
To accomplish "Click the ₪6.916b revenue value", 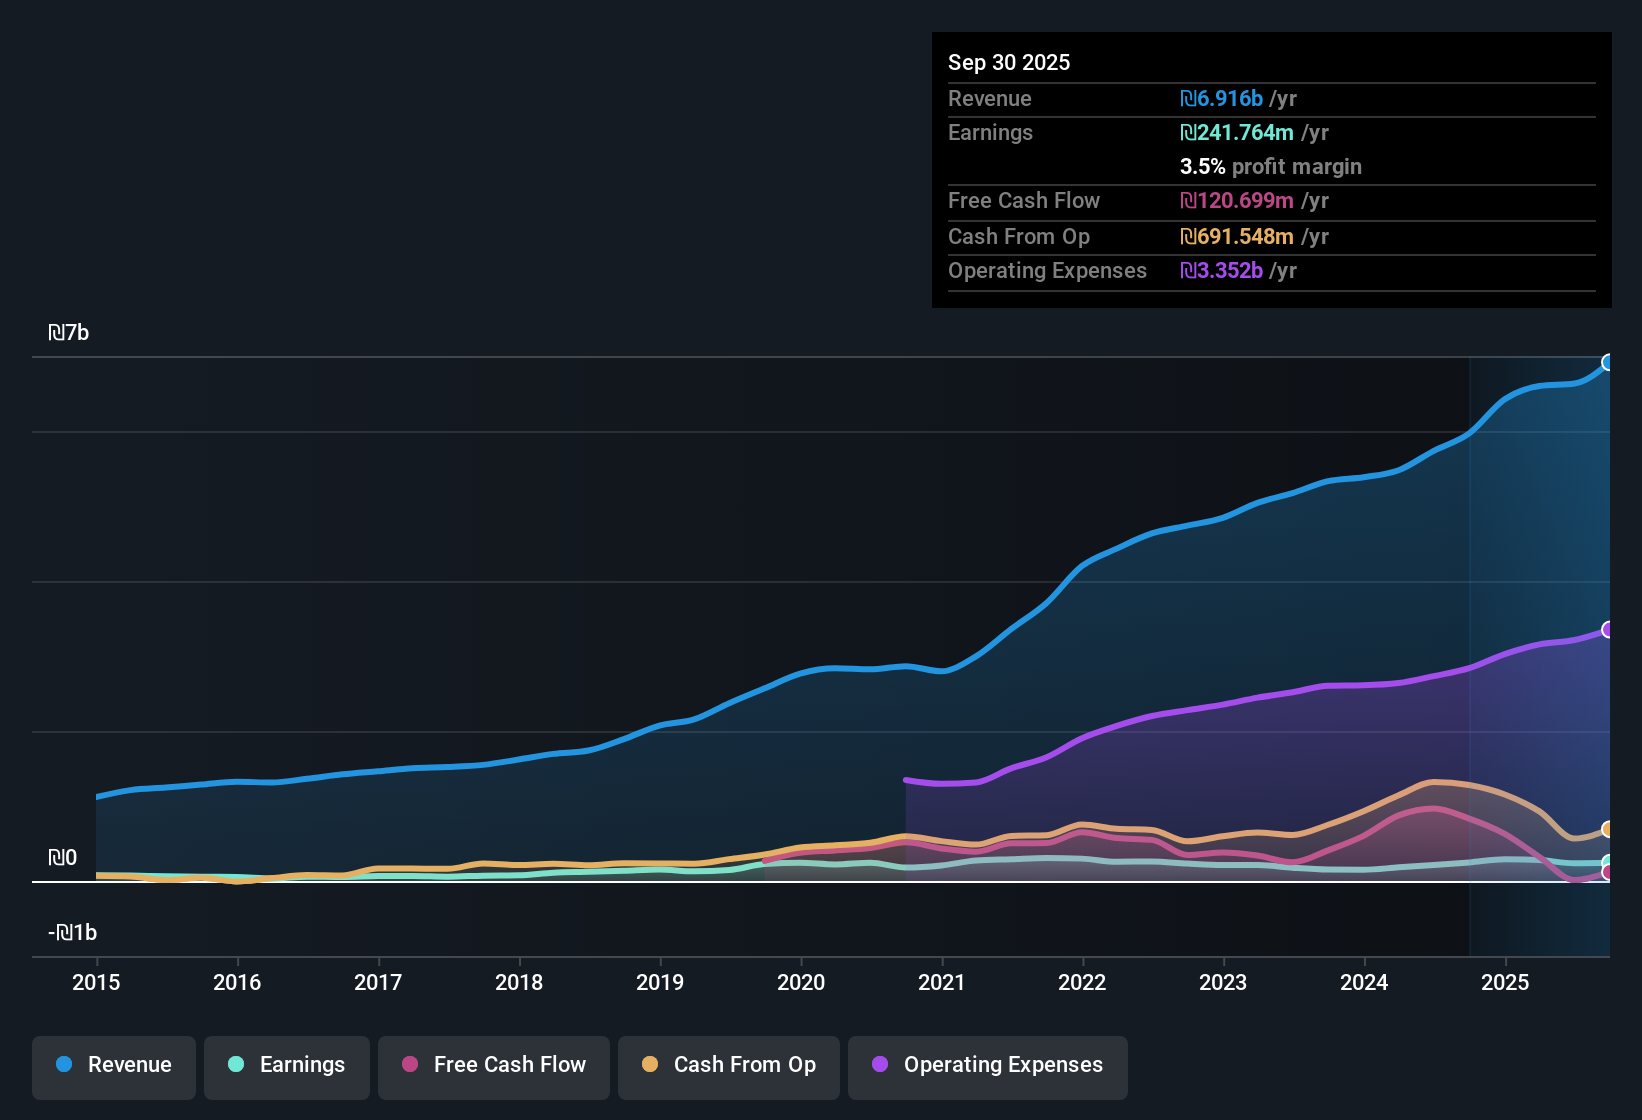I will pyautogui.click(x=1221, y=99).
